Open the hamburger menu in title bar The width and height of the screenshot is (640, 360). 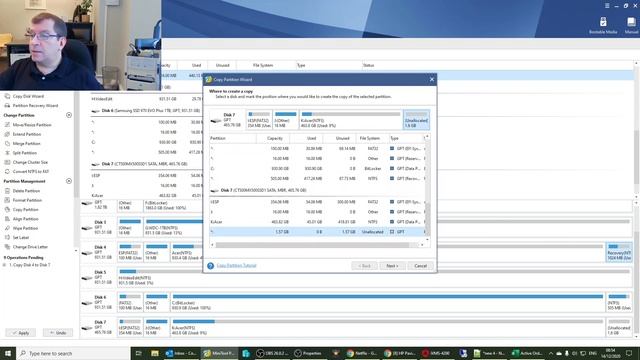click(607, 6)
